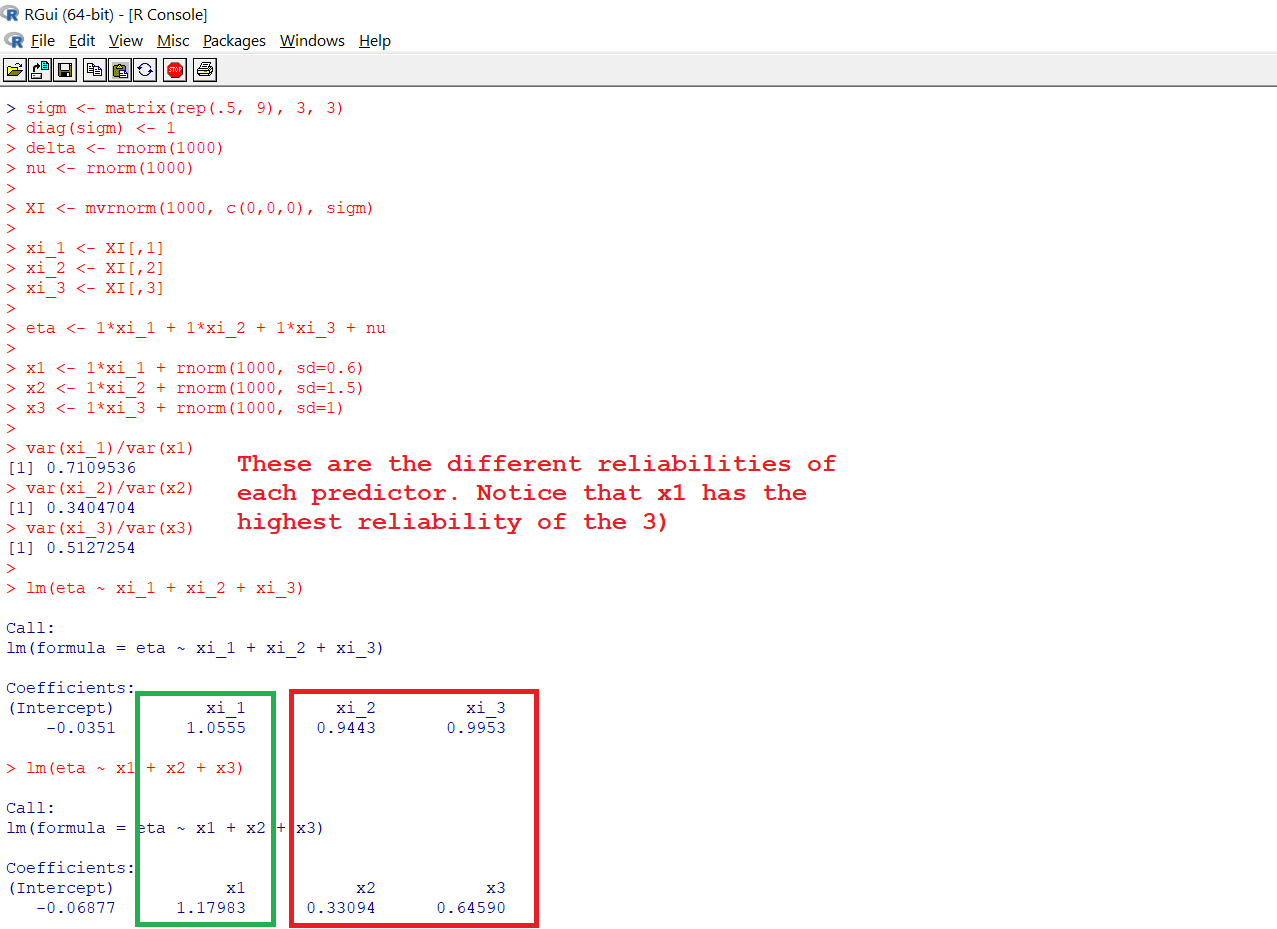The height and width of the screenshot is (929, 1277).
Task: Open the Windows menu
Action: pyautogui.click(x=312, y=41)
